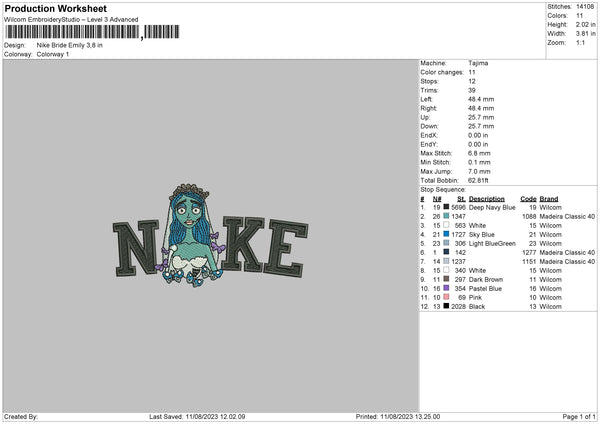Viewport: 600px width, 424px height.
Task: Click the Pastel Blue purple swatch
Action: pos(446,288)
